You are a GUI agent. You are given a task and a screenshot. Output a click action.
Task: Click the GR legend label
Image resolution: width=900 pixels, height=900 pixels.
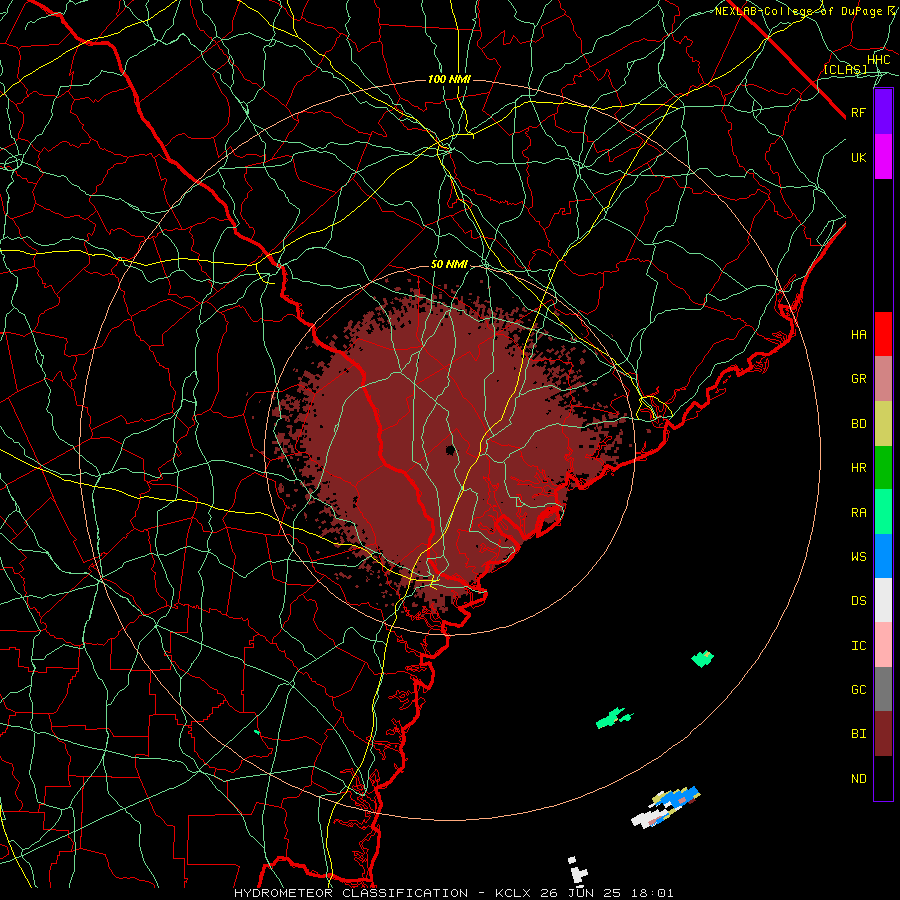tap(859, 379)
